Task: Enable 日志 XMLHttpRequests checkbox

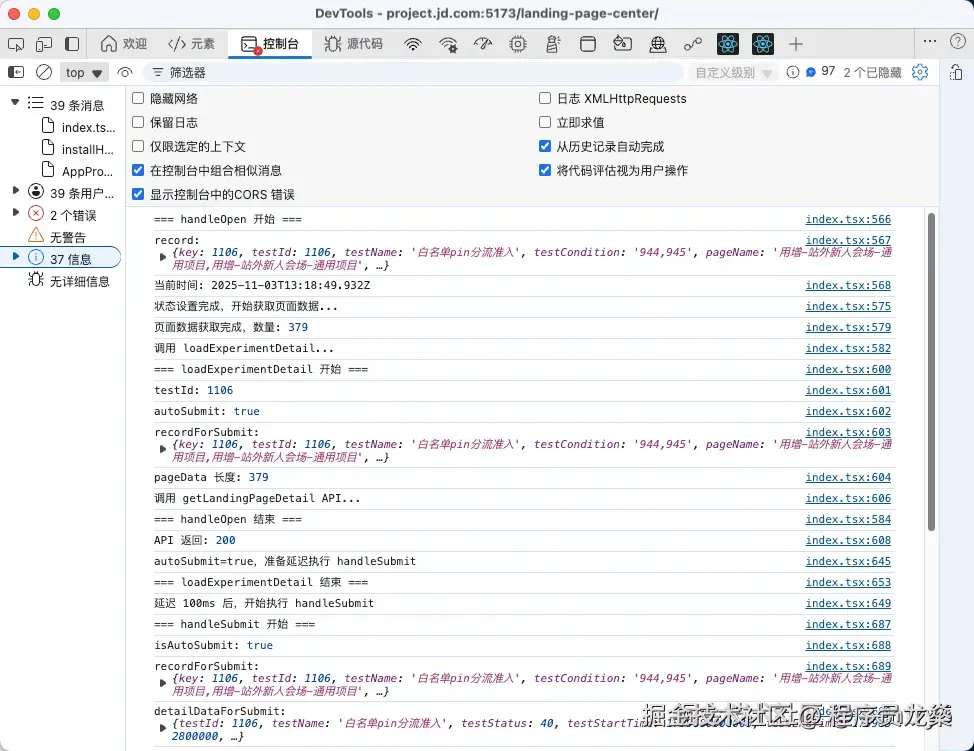Action: [545, 98]
